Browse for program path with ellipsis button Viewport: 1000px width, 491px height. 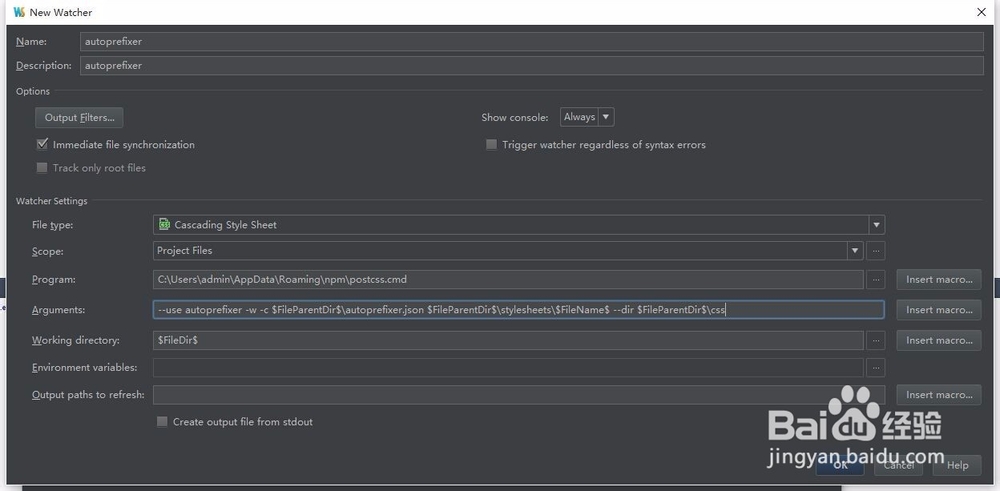(x=876, y=279)
